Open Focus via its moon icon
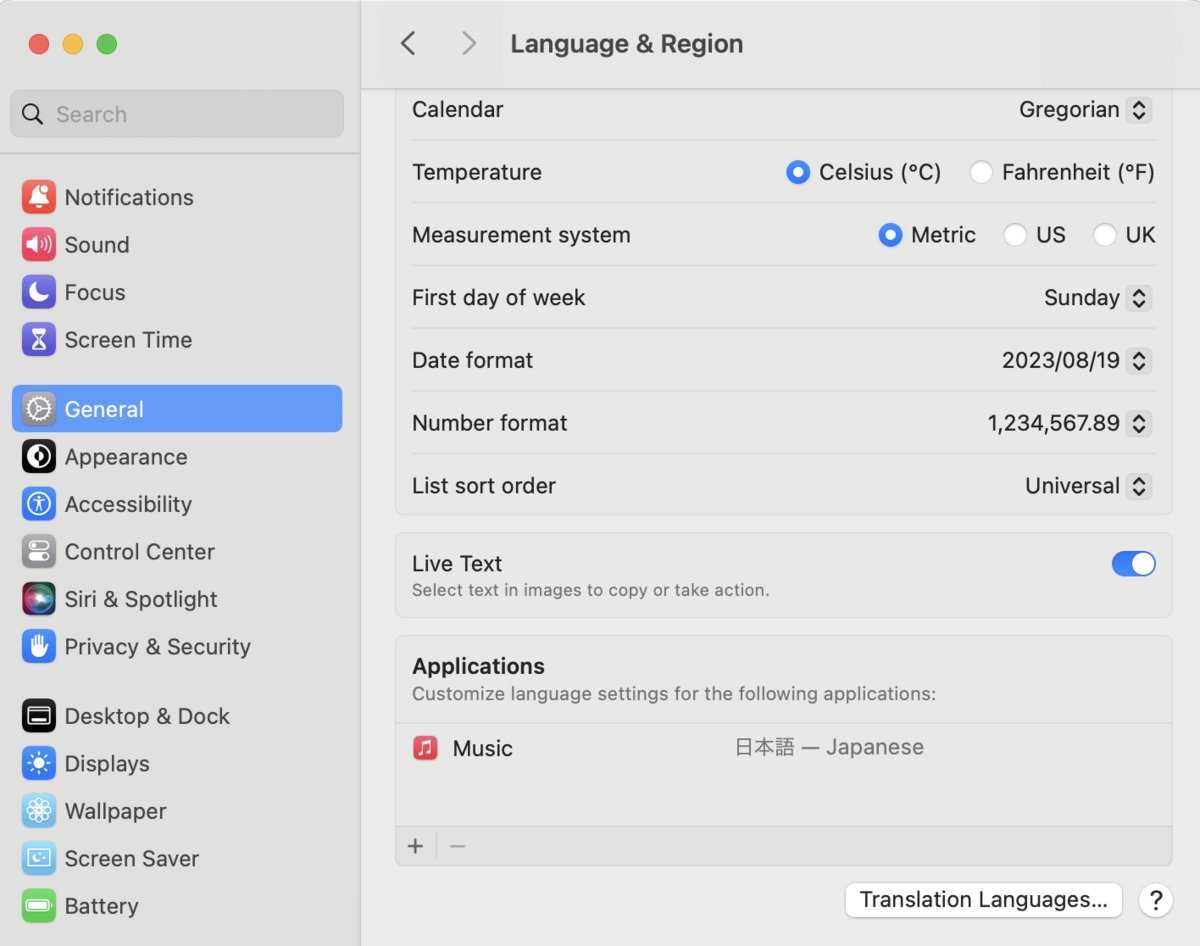 coord(39,292)
